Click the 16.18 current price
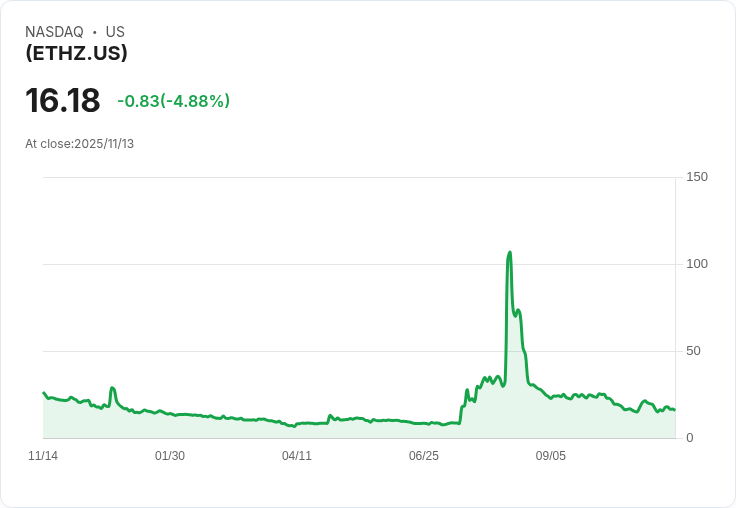Screen dimensions: 736x508 62,101
